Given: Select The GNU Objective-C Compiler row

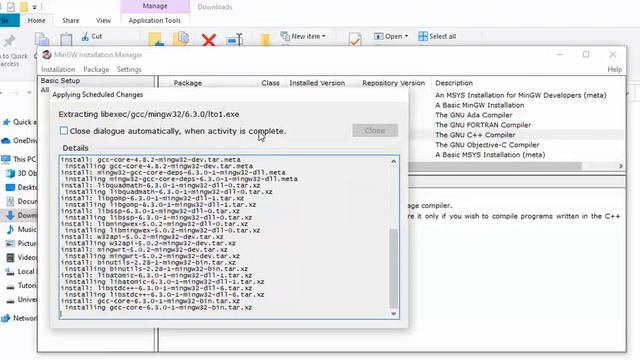Looking at the screenshot, I should coord(487,145).
